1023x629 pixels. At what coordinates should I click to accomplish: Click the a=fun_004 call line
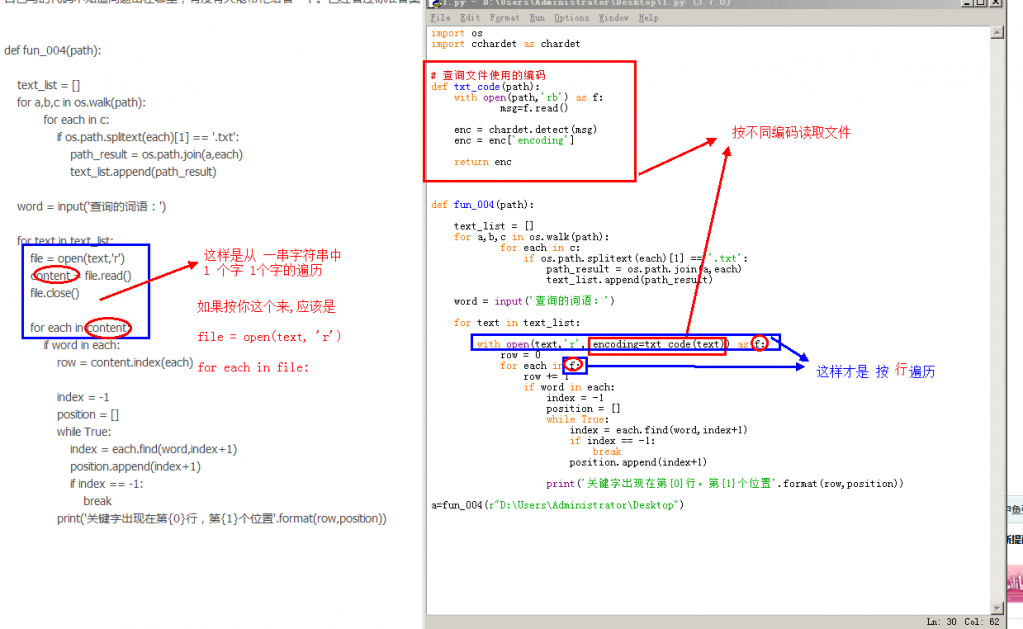(556, 505)
